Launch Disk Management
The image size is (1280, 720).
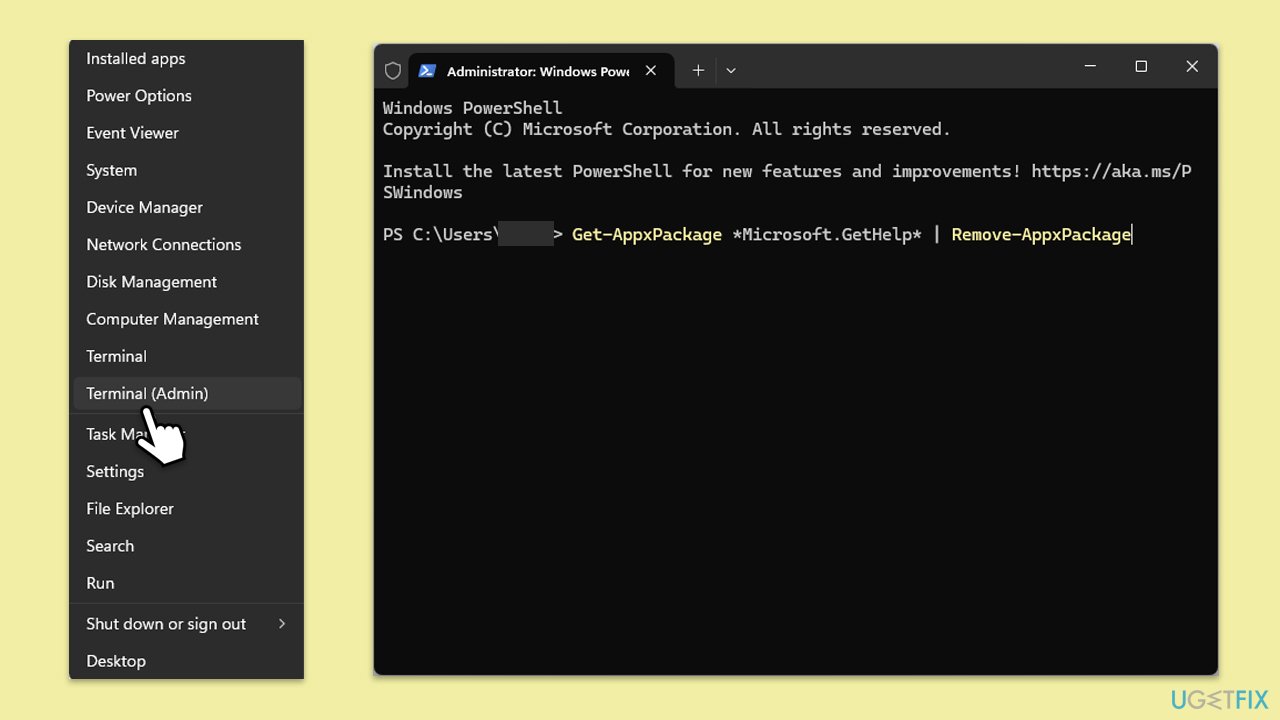(187, 282)
